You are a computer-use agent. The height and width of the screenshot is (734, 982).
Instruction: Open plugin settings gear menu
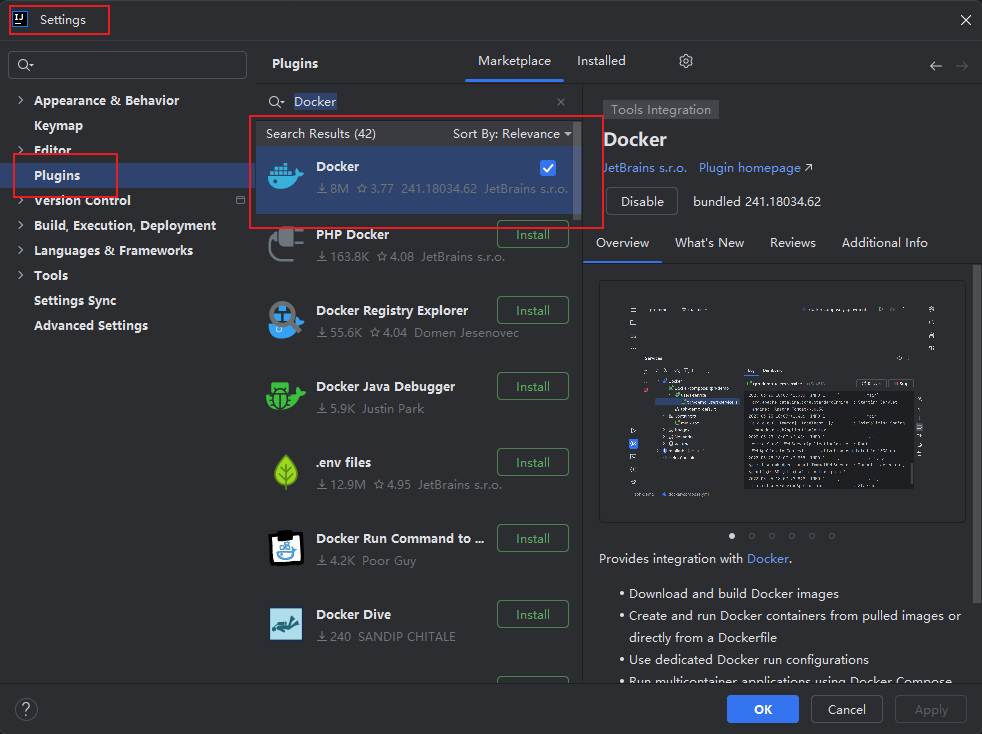[686, 61]
